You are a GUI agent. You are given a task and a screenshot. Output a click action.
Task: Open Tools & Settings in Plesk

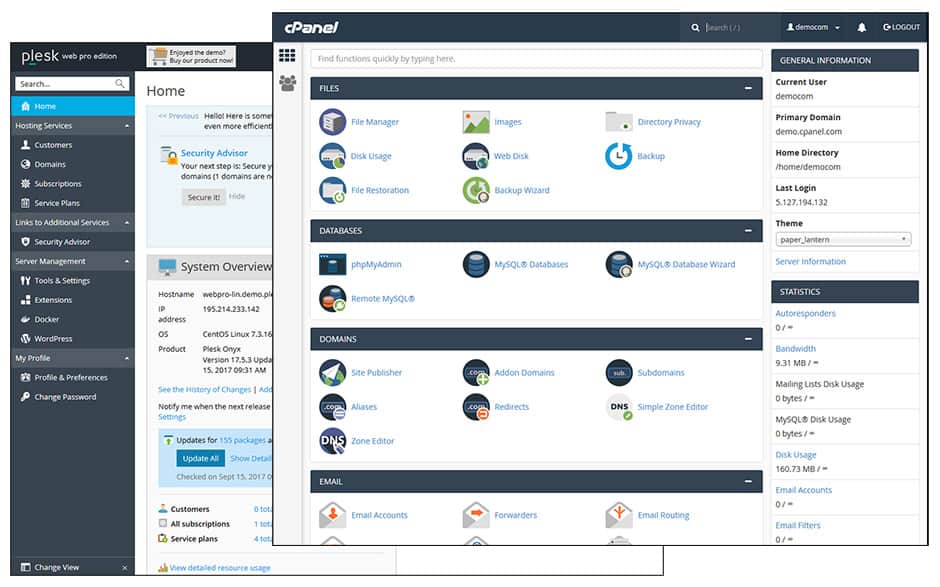[x=73, y=281]
